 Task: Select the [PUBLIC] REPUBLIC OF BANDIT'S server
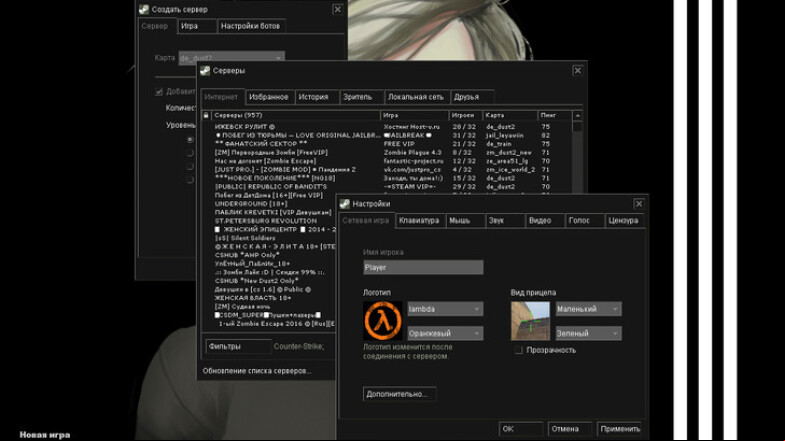386,187
